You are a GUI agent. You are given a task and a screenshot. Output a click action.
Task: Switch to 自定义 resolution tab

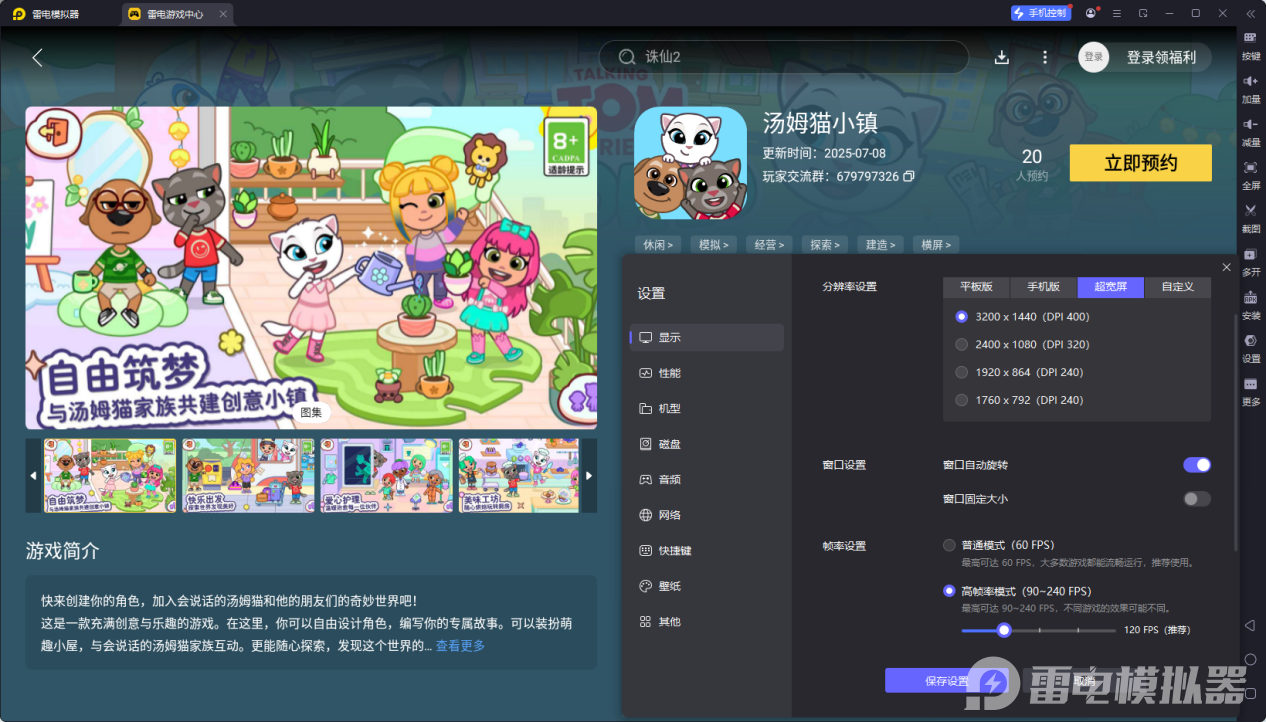1177,287
